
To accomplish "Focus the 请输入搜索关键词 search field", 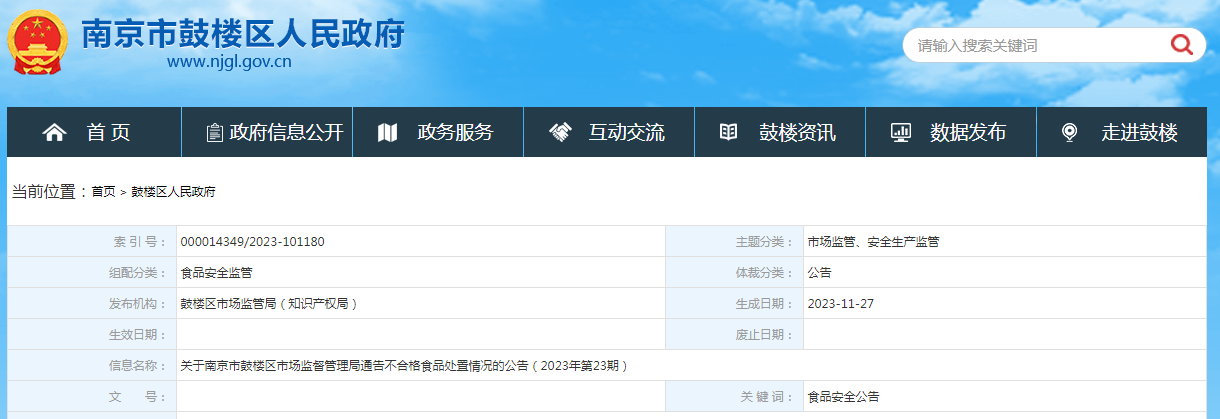I will pyautogui.click(x=1035, y=45).
